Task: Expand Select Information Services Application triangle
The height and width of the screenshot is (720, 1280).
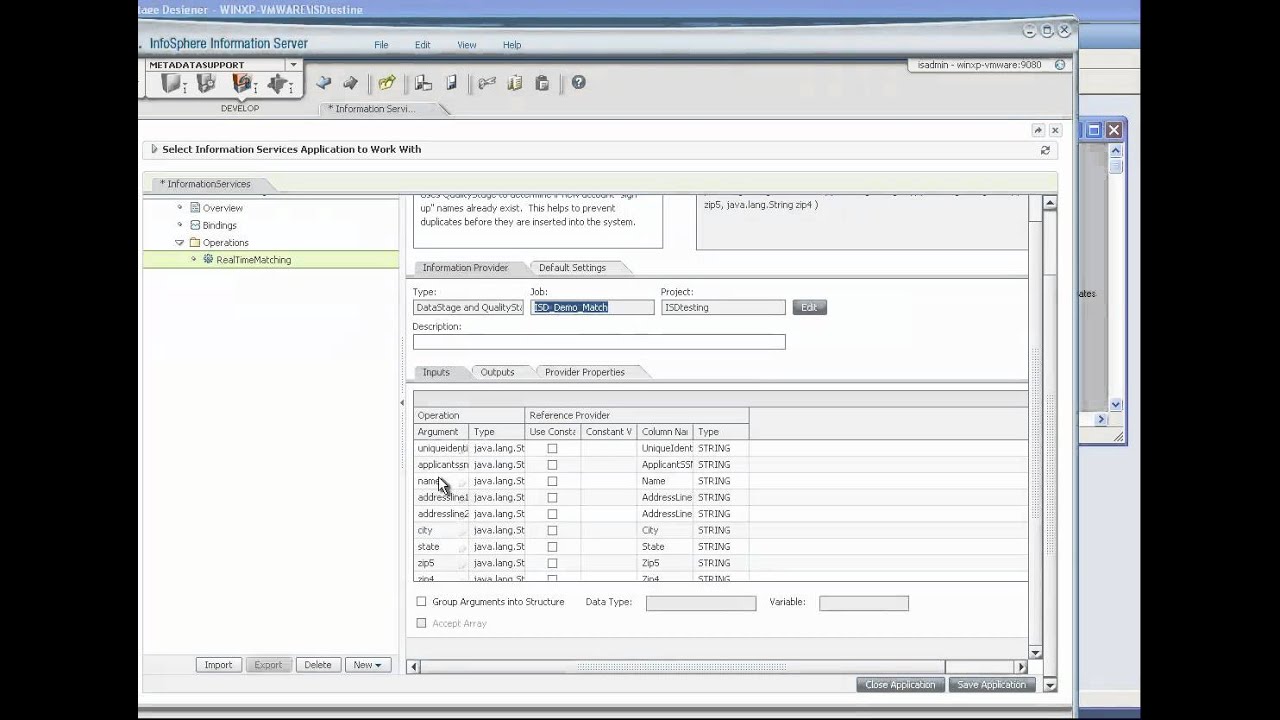Action: tap(154, 149)
